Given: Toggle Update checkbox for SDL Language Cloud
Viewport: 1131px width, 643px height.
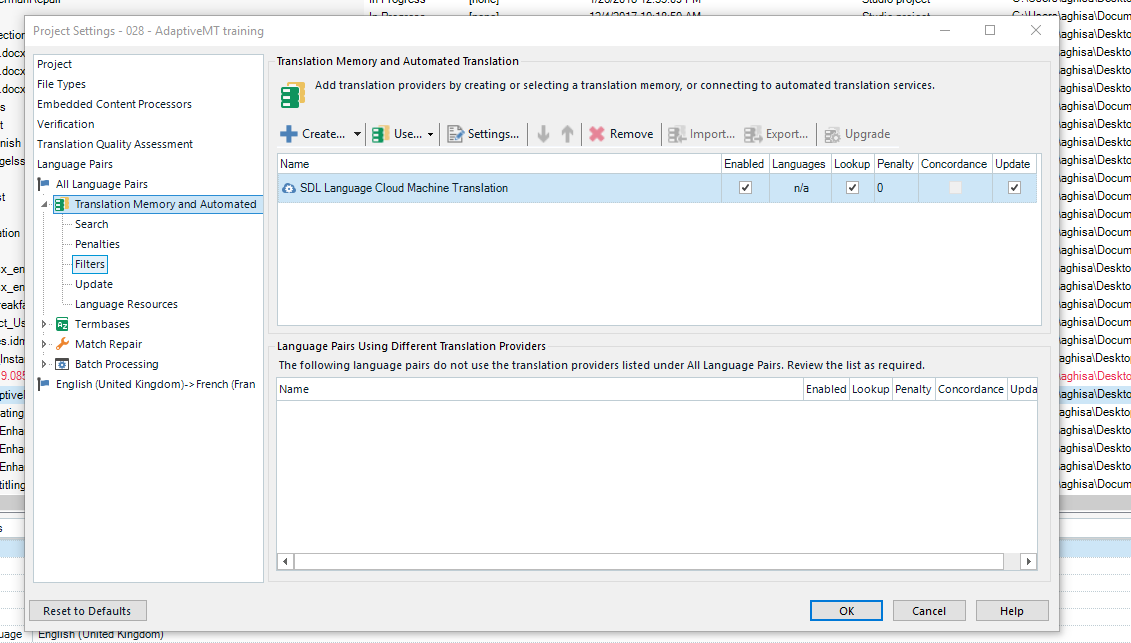Looking at the screenshot, I should (1014, 188).
